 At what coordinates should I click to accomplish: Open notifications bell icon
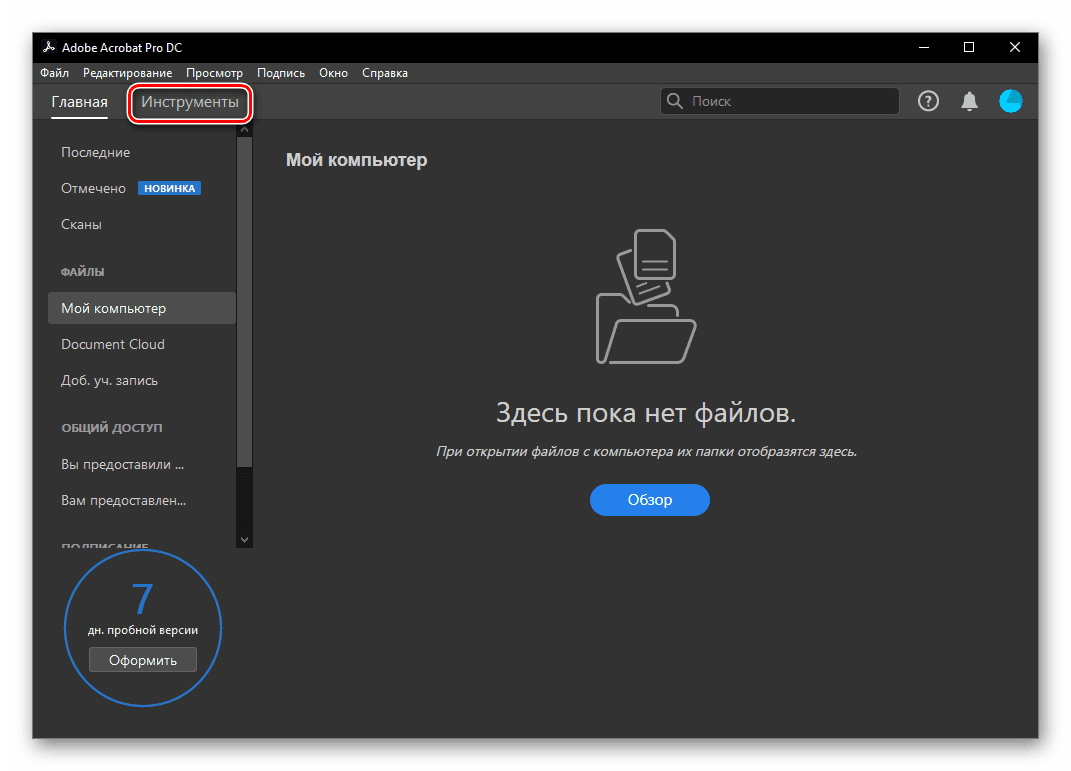[969, 102]
